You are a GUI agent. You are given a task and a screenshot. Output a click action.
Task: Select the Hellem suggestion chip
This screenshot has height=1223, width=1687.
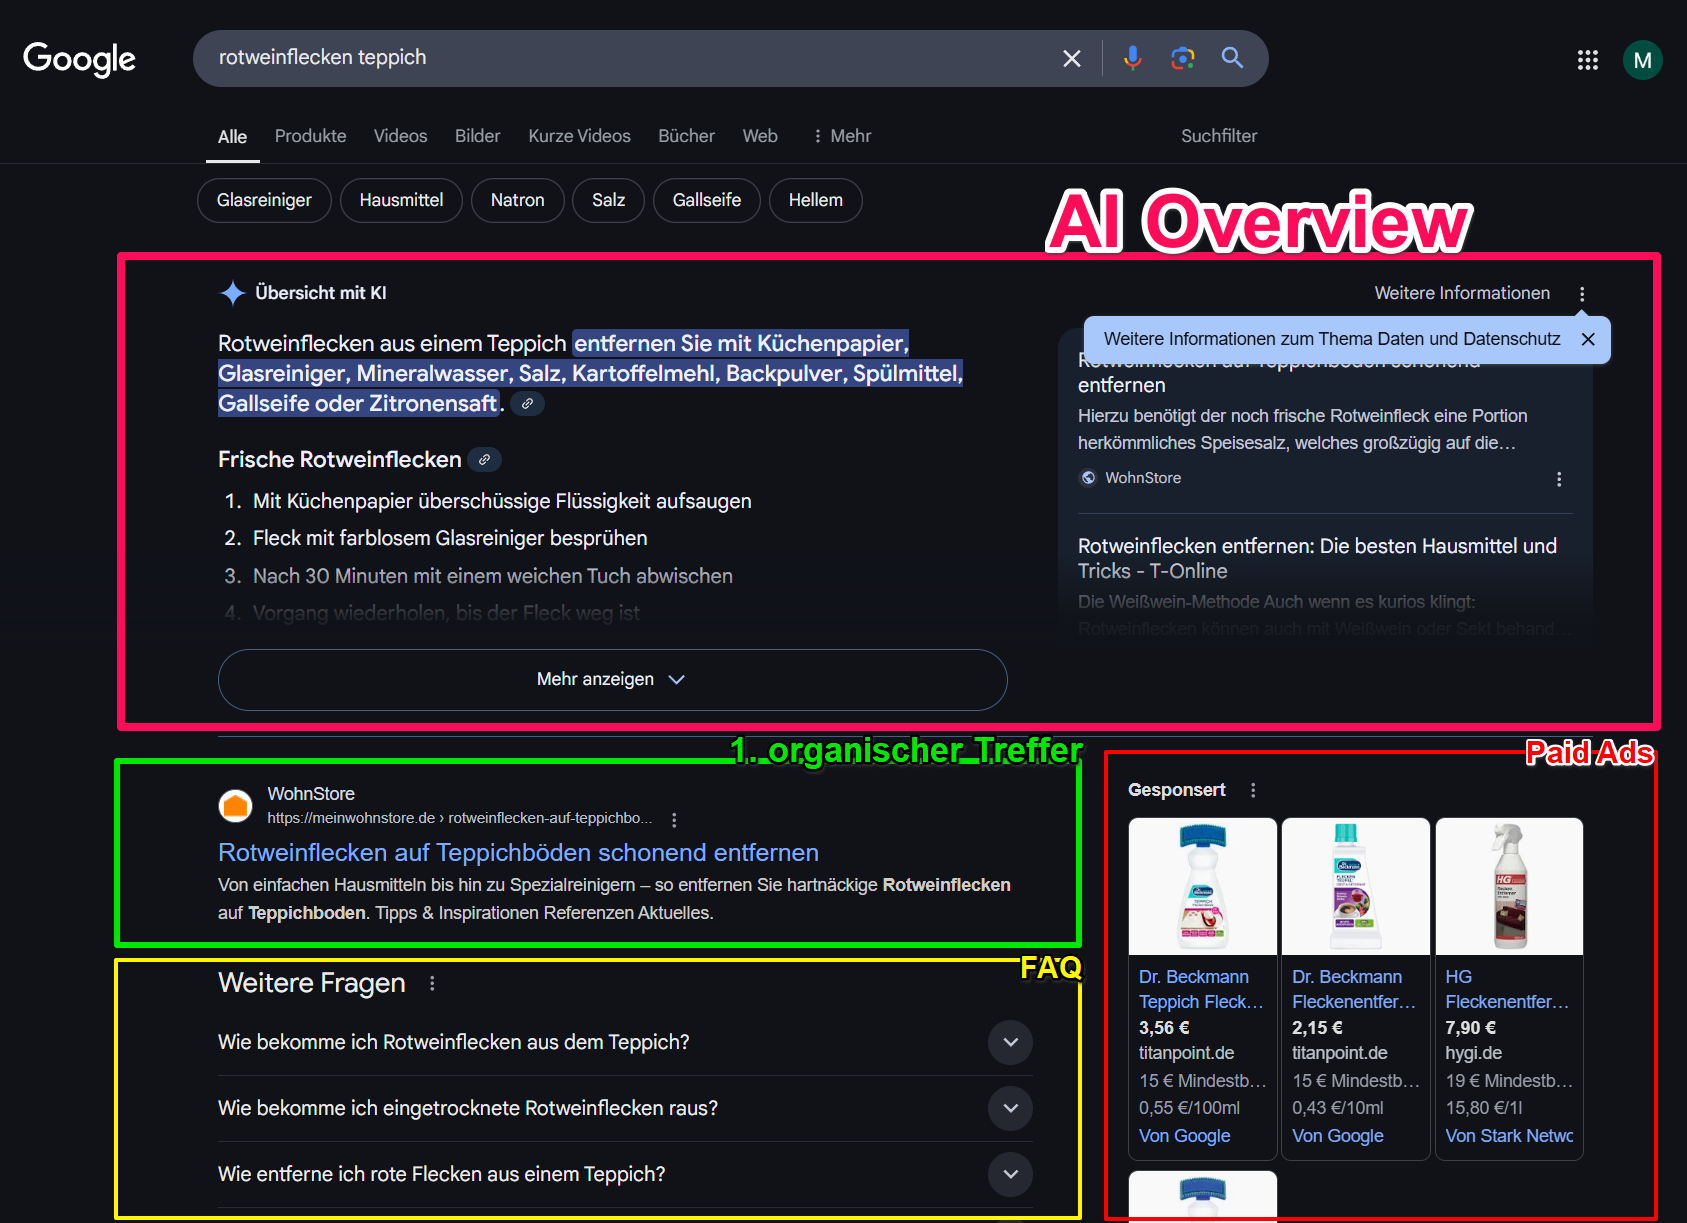tap(815, 200)
